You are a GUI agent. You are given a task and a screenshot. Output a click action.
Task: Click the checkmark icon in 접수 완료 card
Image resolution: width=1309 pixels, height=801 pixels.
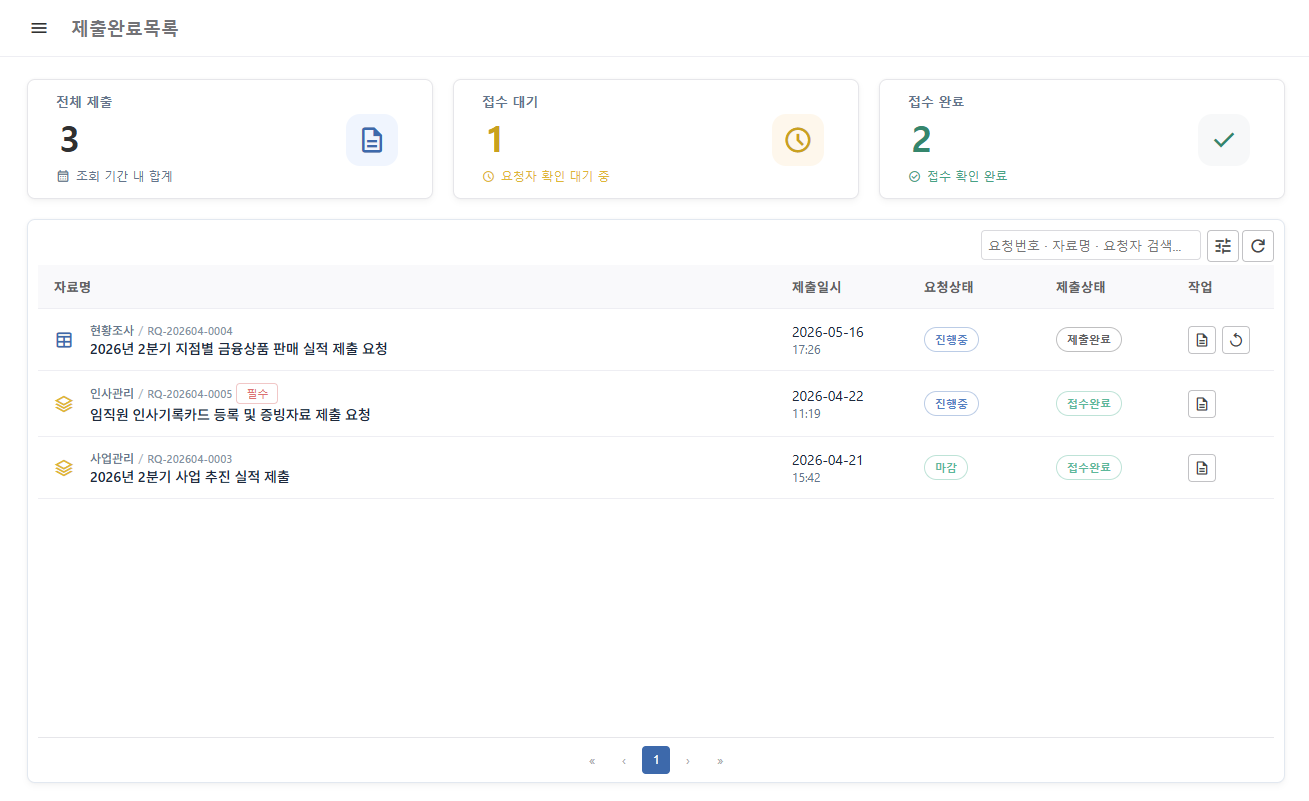[x=1224, y=140]
